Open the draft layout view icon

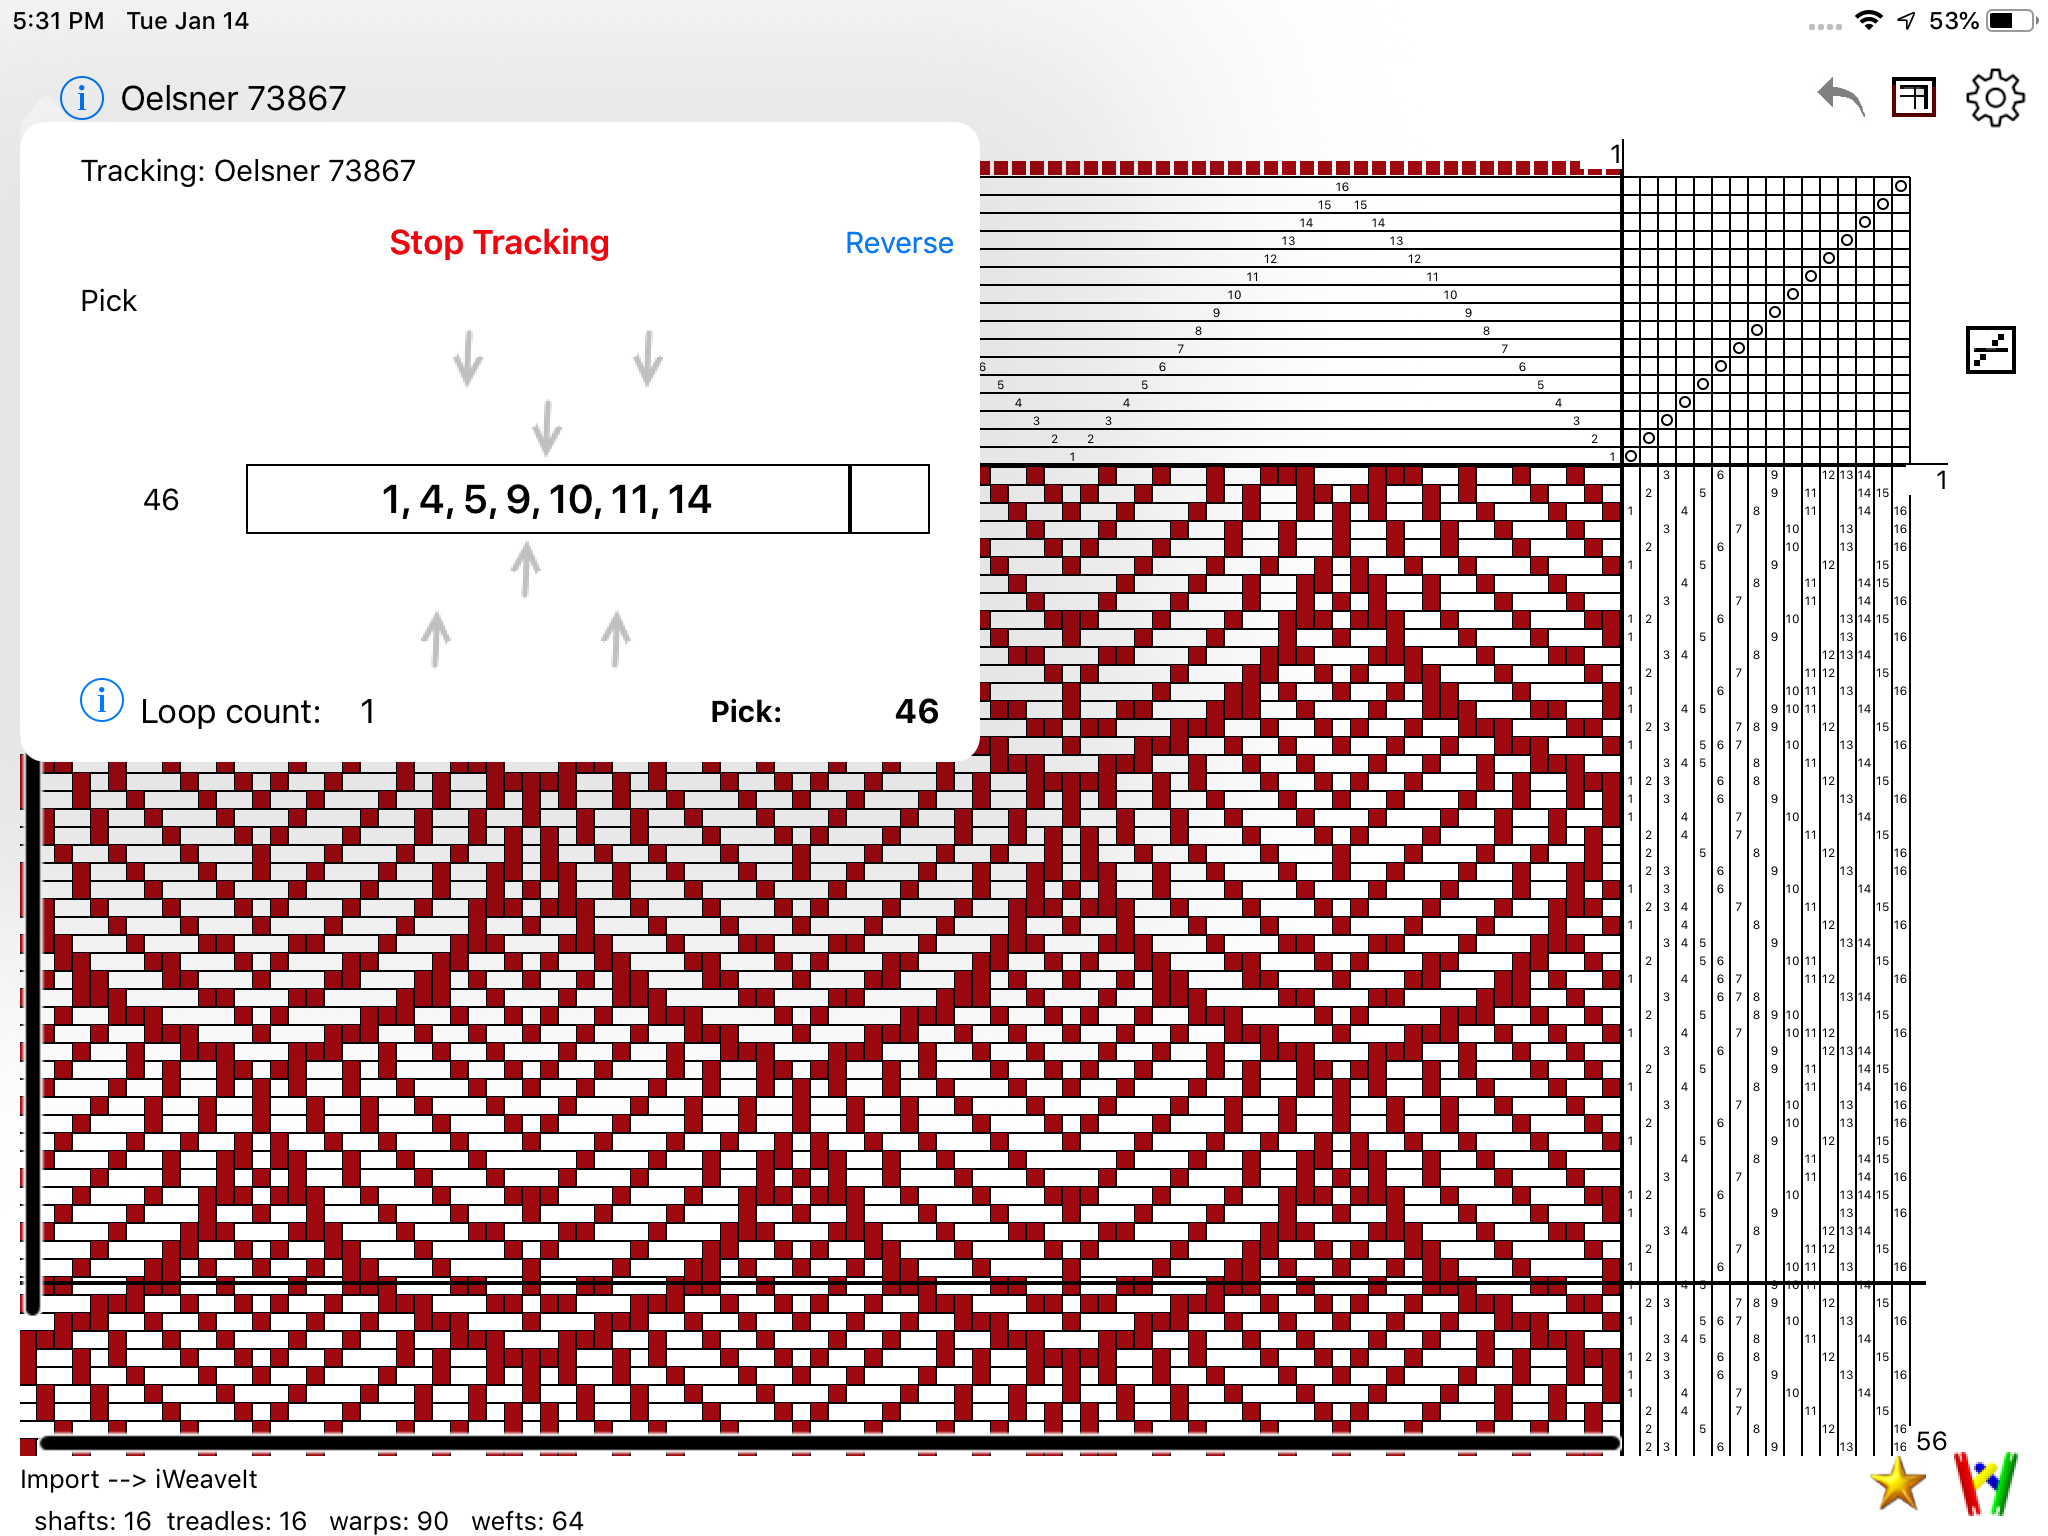click(x=1914, y=98)
